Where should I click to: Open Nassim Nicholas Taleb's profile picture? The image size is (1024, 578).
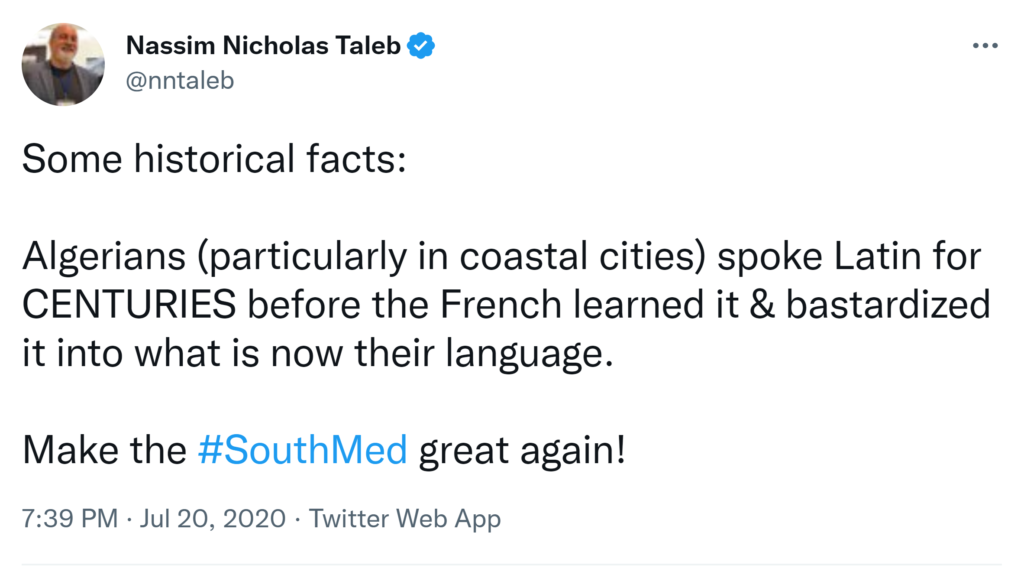tap(63, 65)
